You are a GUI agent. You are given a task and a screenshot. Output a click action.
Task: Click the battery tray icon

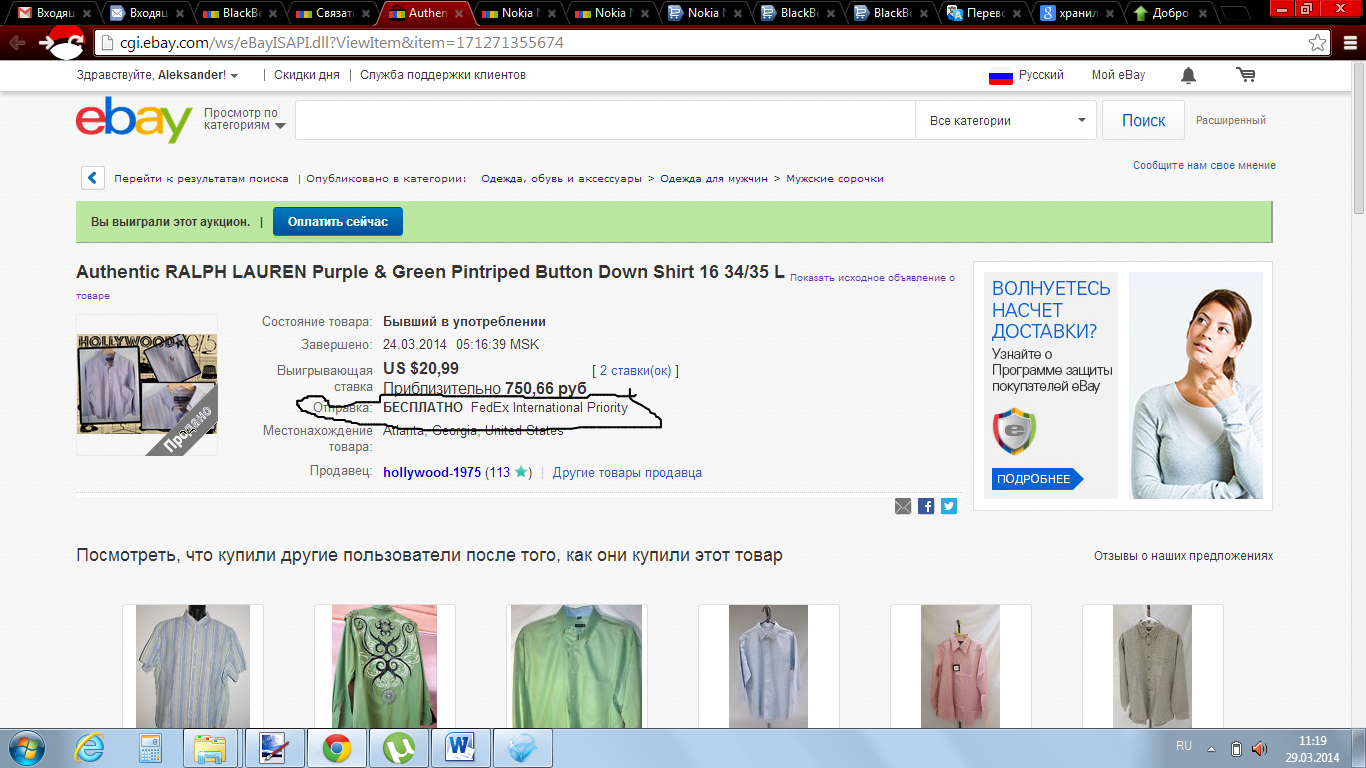[x=1236, y=748]
